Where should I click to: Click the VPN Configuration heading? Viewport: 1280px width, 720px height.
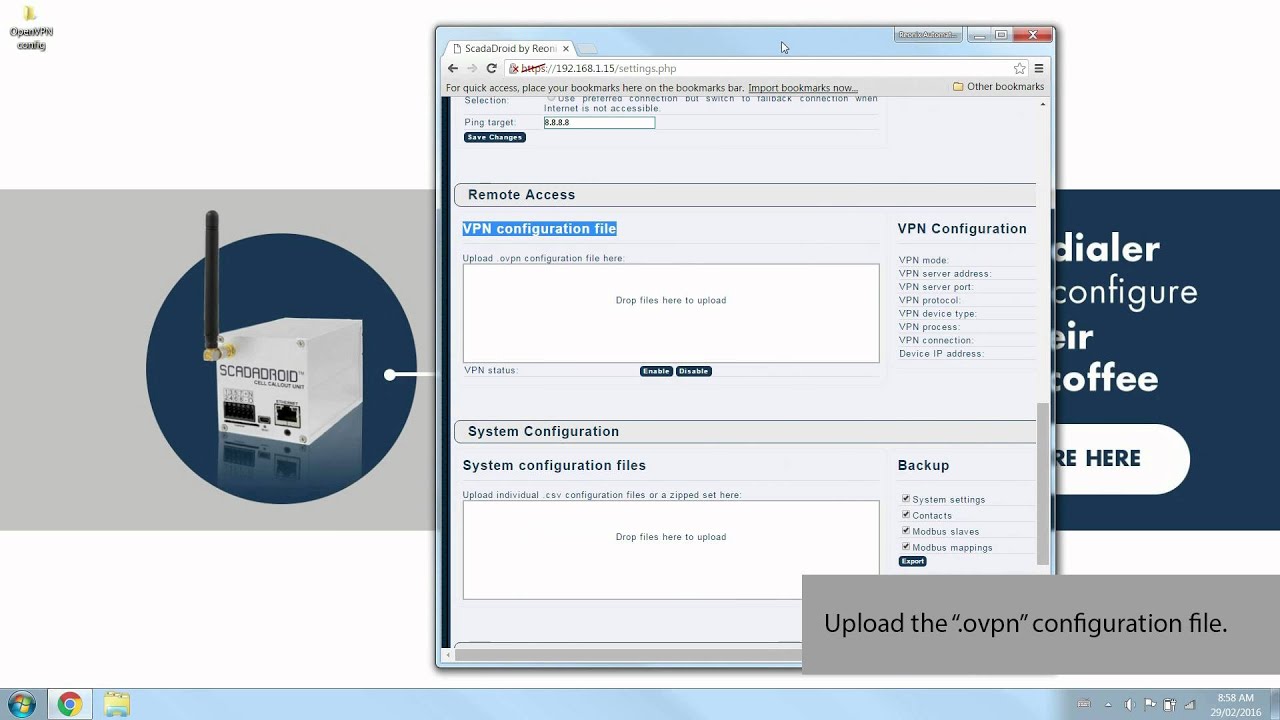[962, 229]
